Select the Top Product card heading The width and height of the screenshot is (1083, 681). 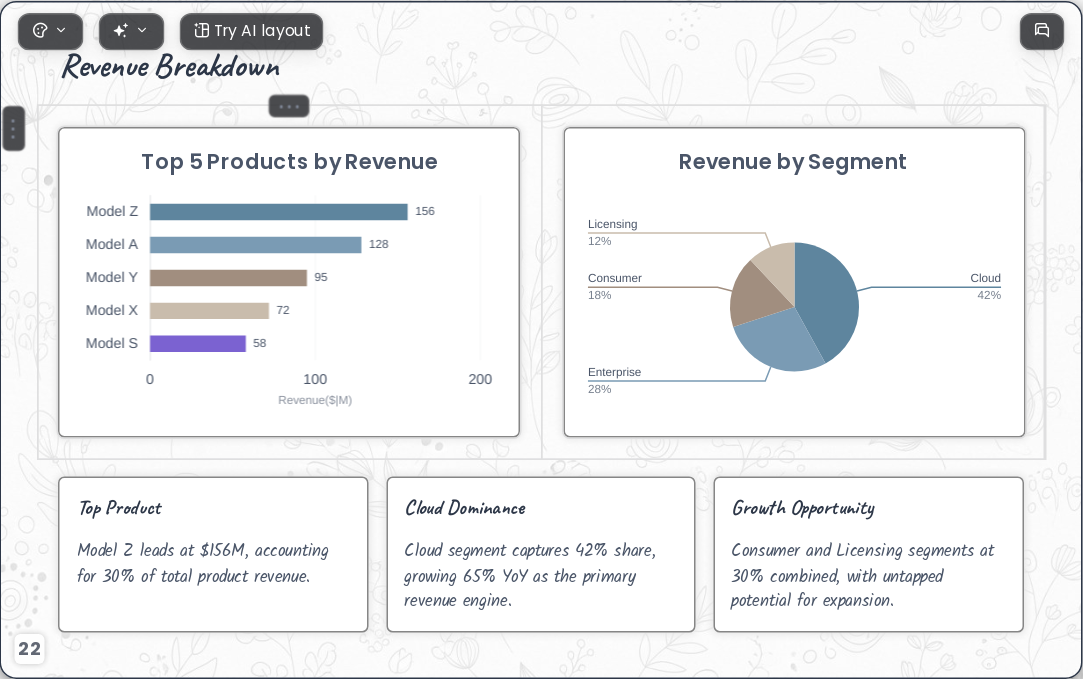(120, 508)
